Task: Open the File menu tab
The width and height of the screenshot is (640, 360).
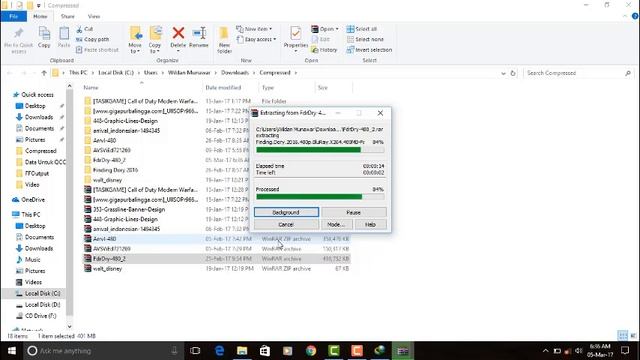Action: (x=13, y=16)
